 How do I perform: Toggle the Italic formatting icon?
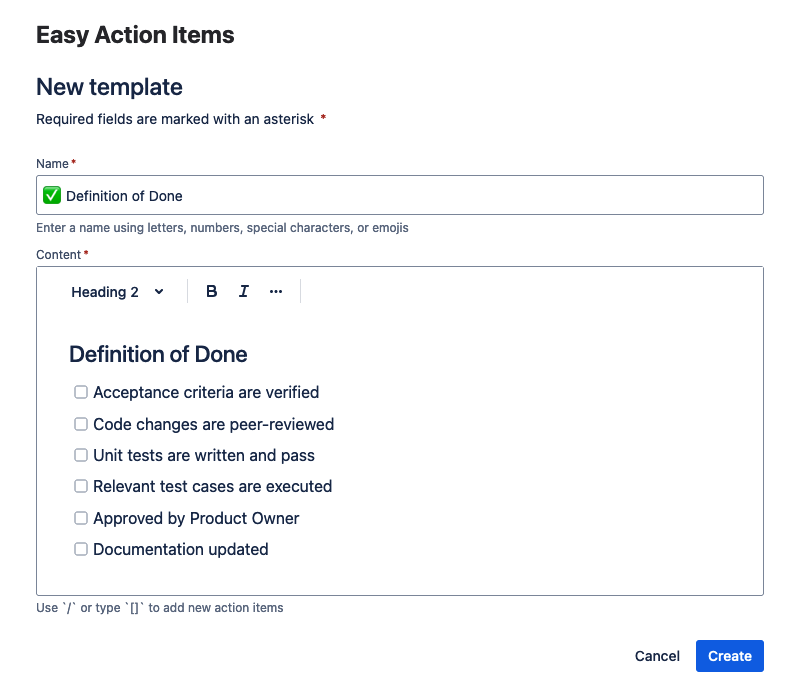pyautogui.click(x=243, y=292)
